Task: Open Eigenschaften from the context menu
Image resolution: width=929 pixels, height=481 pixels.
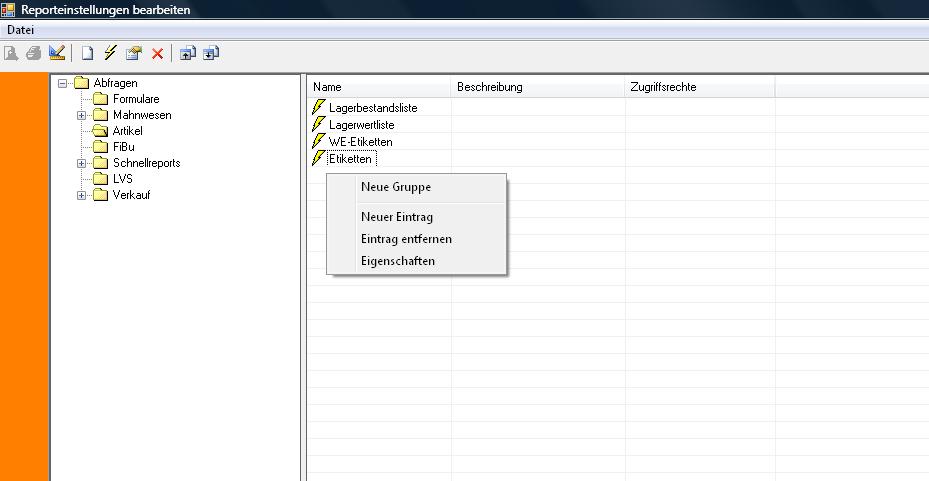Action: click(x=397, y=261)
